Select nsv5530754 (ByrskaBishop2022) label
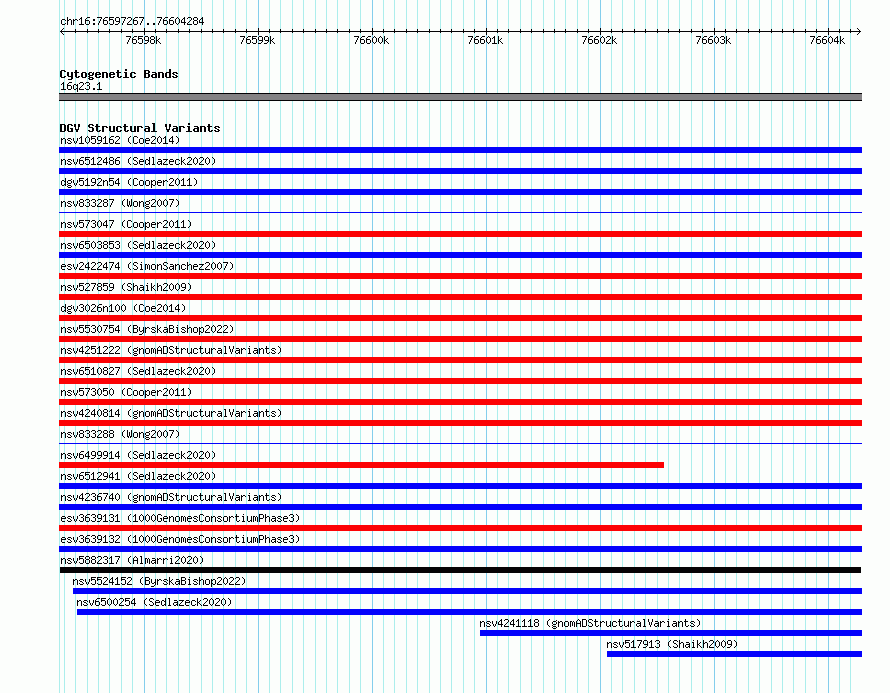Screen dimensions: 890x693 [147, 329]
